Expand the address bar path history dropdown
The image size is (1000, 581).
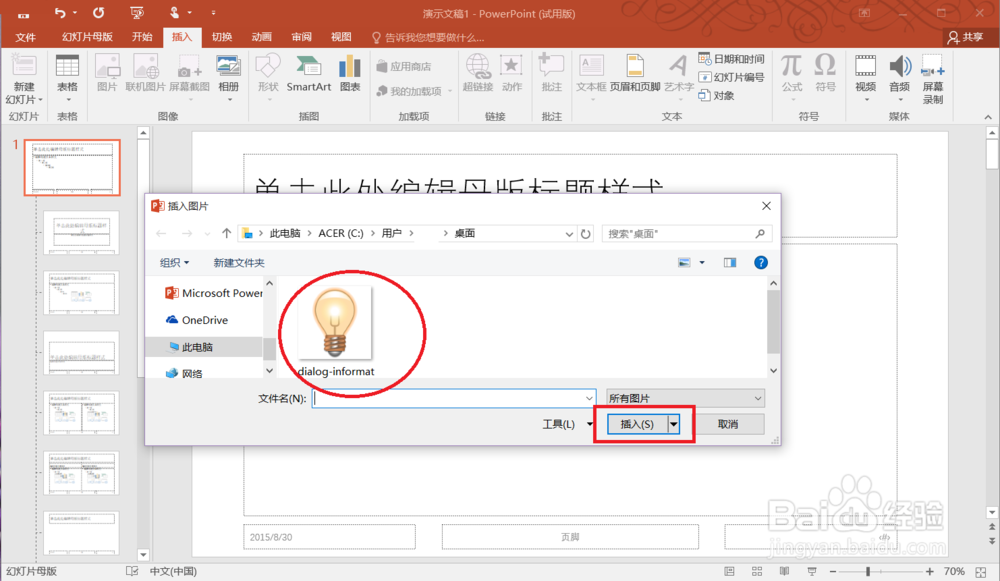pos(569,234)
